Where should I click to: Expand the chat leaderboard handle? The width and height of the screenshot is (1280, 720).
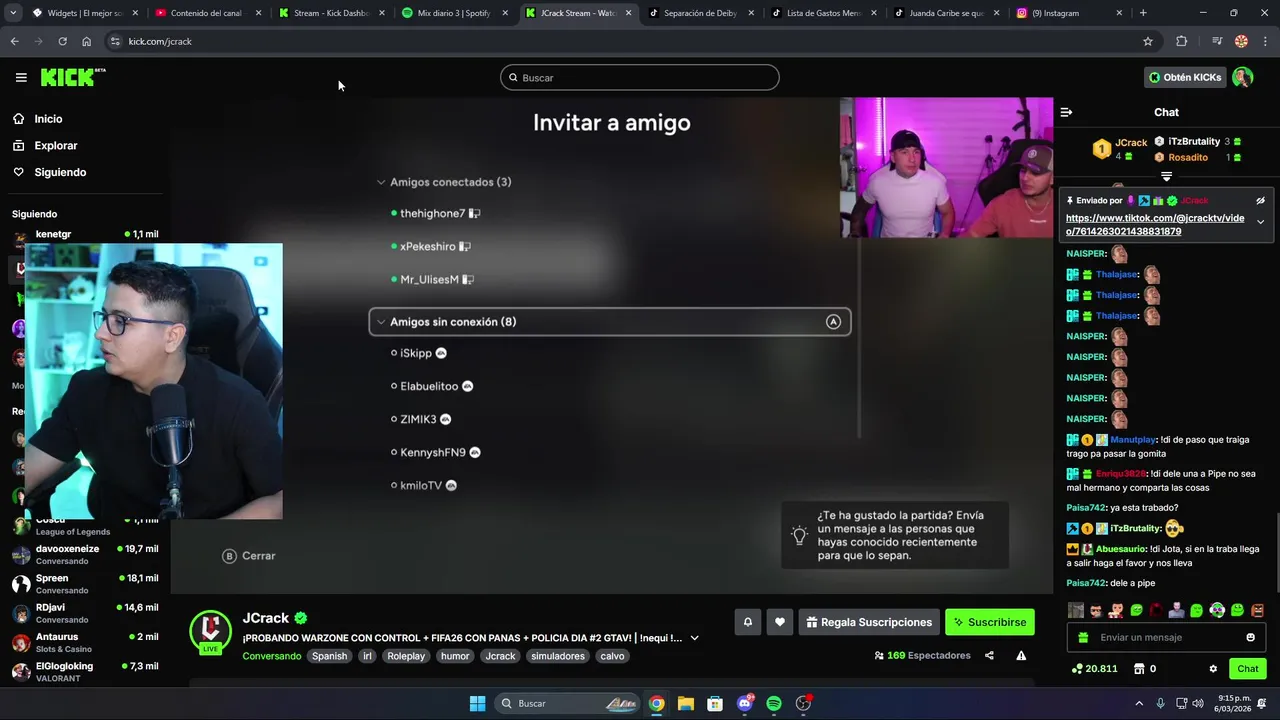pos(1166,176)
